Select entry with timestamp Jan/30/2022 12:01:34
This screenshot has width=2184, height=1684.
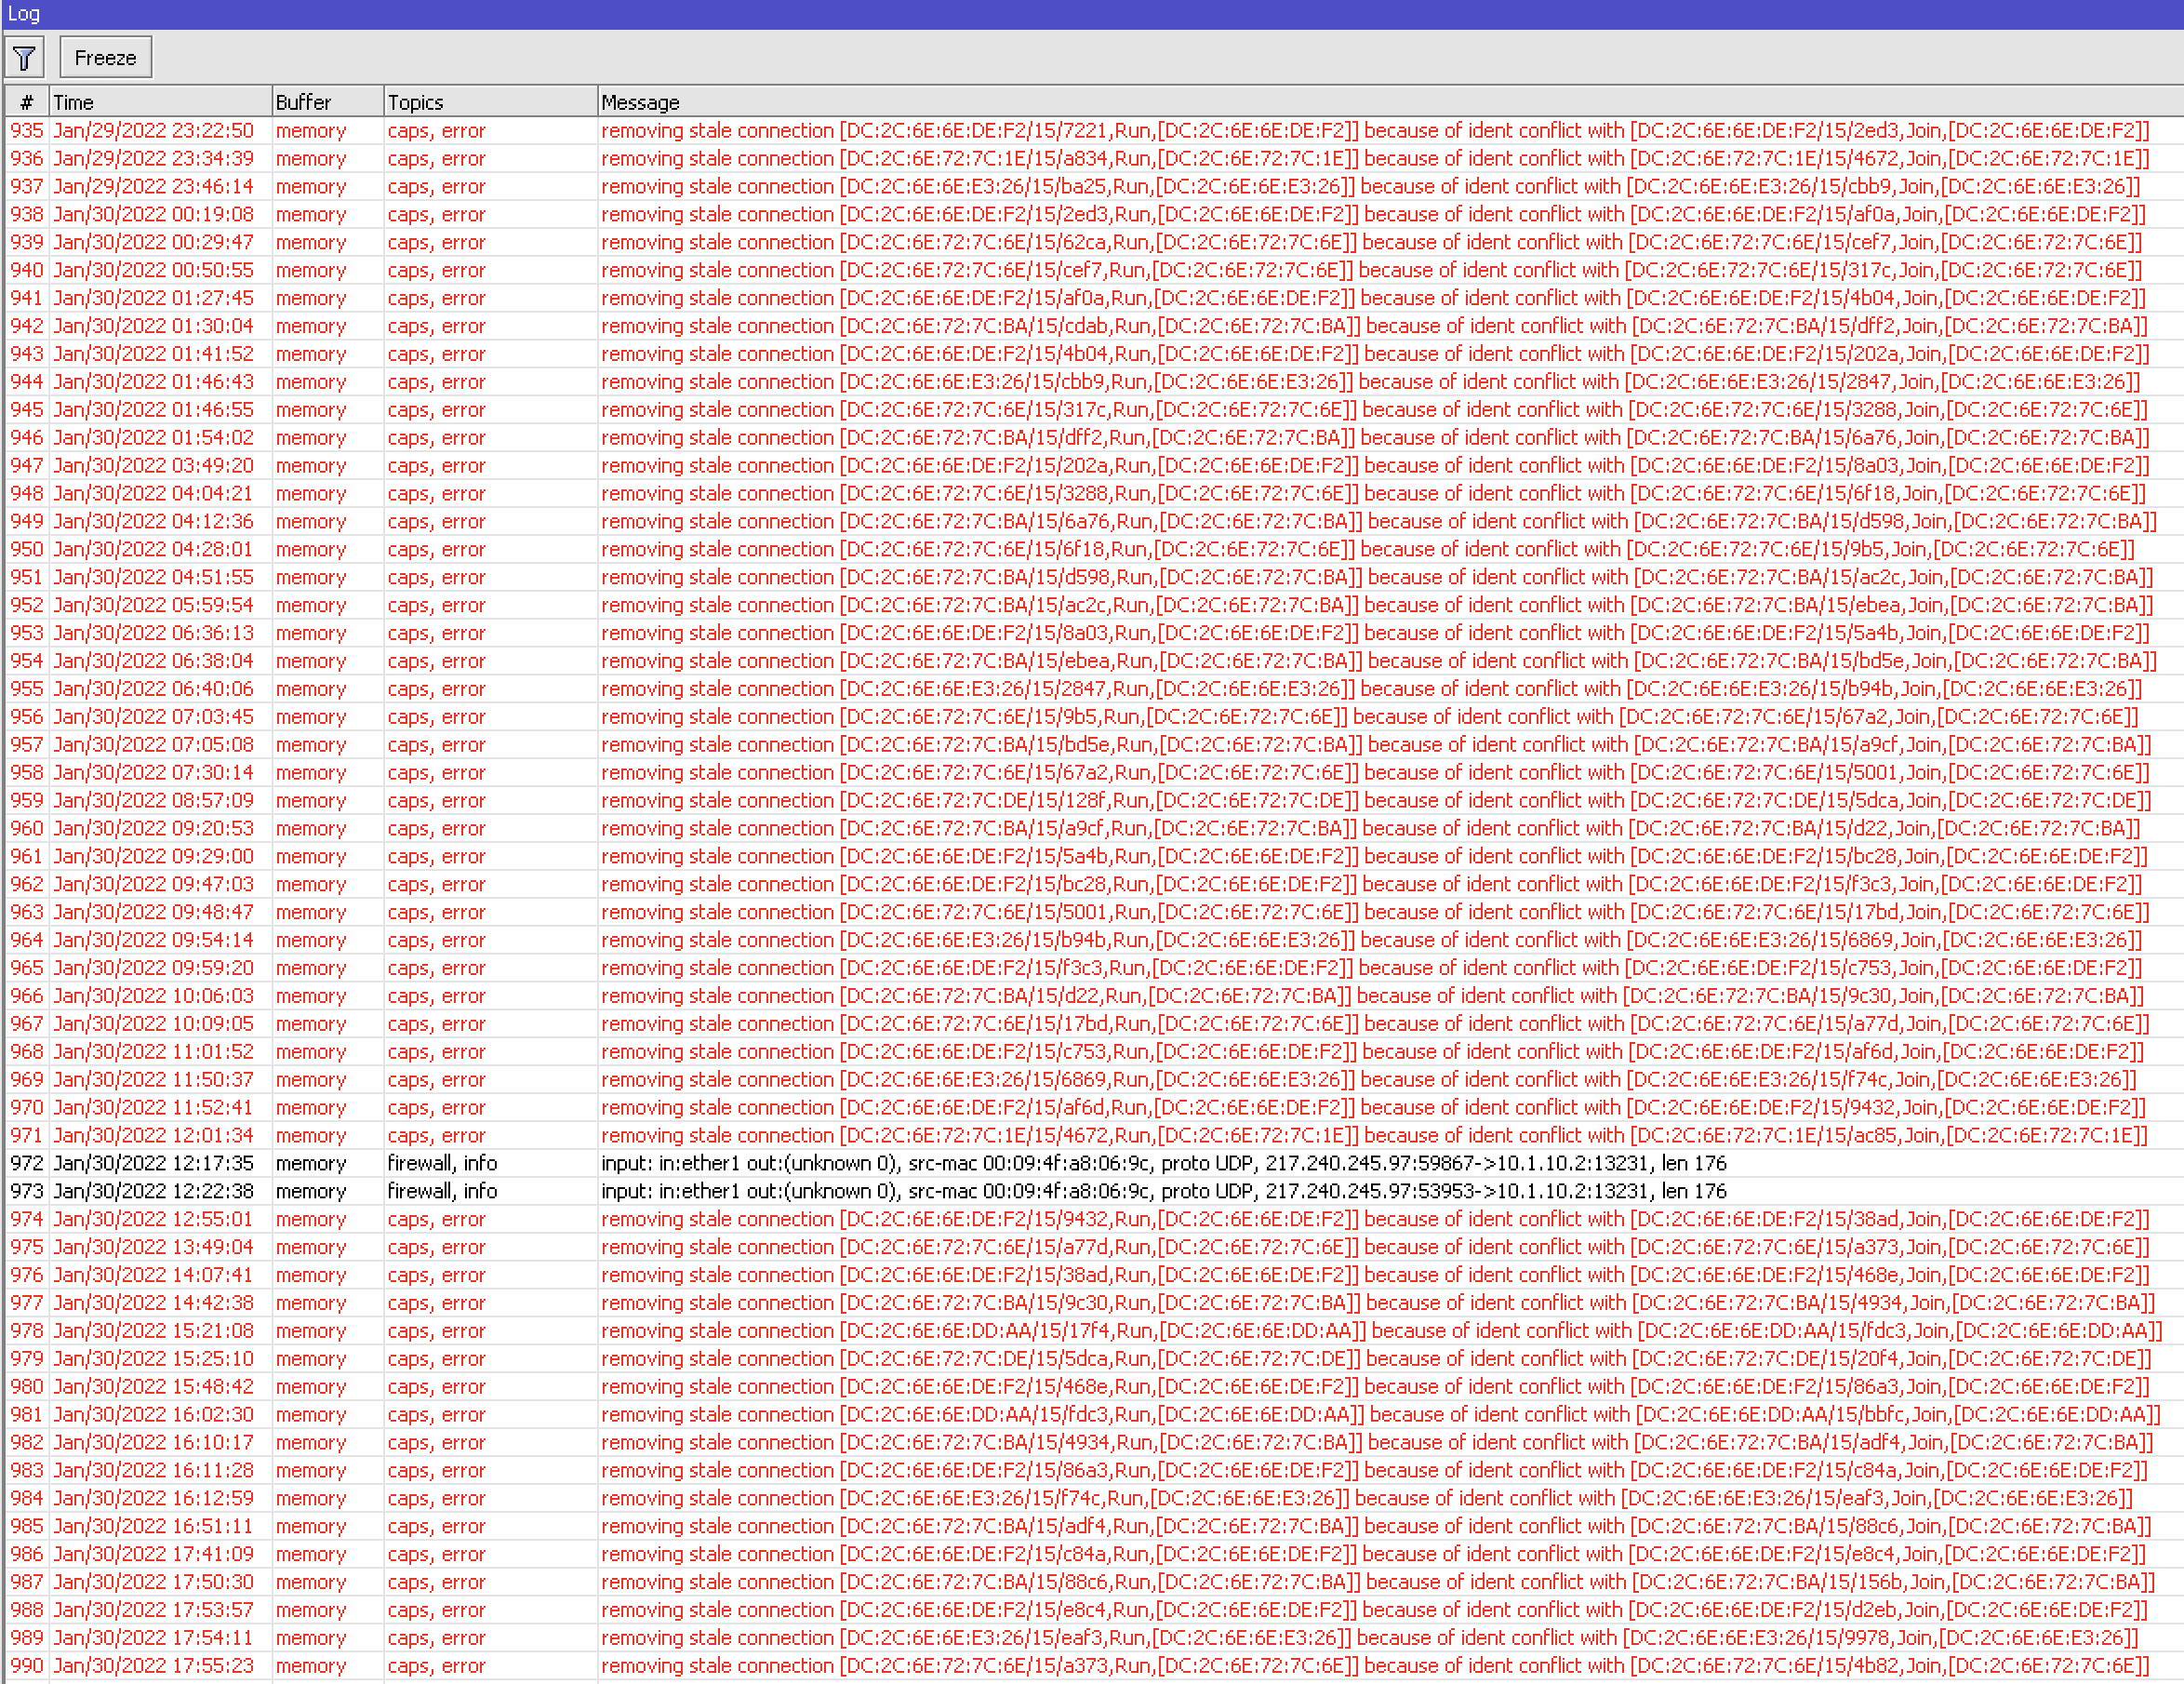tap(153, 1136)
